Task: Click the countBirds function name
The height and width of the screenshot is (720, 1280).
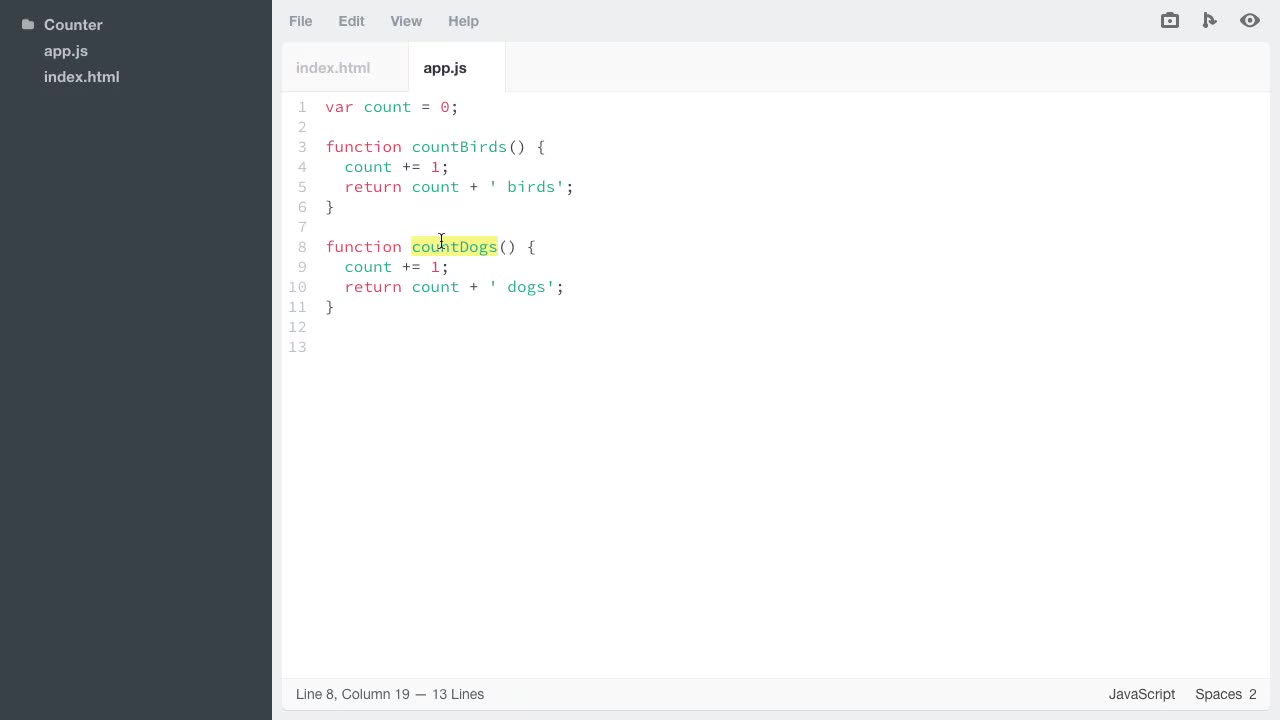Action: (458, 147)
